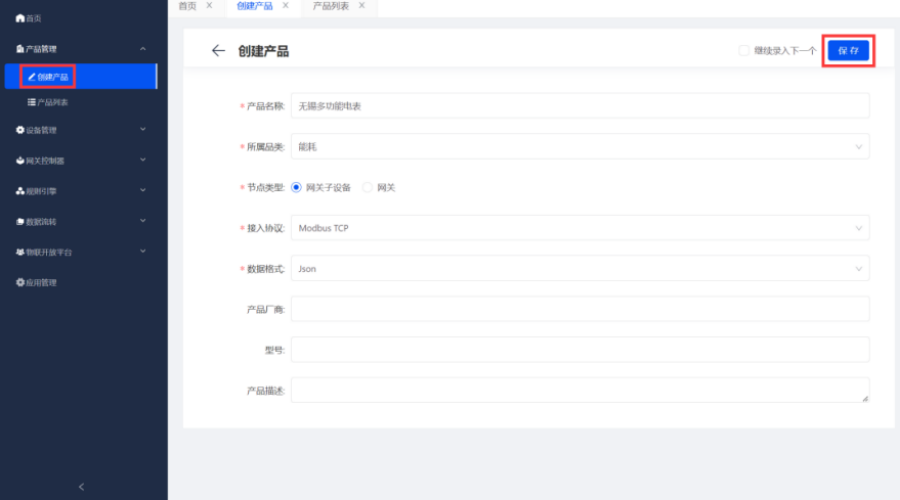Expand the 规则引擎 menu chevron
The height and width of the screenshot is (500, 900).
tap(143, 191)
